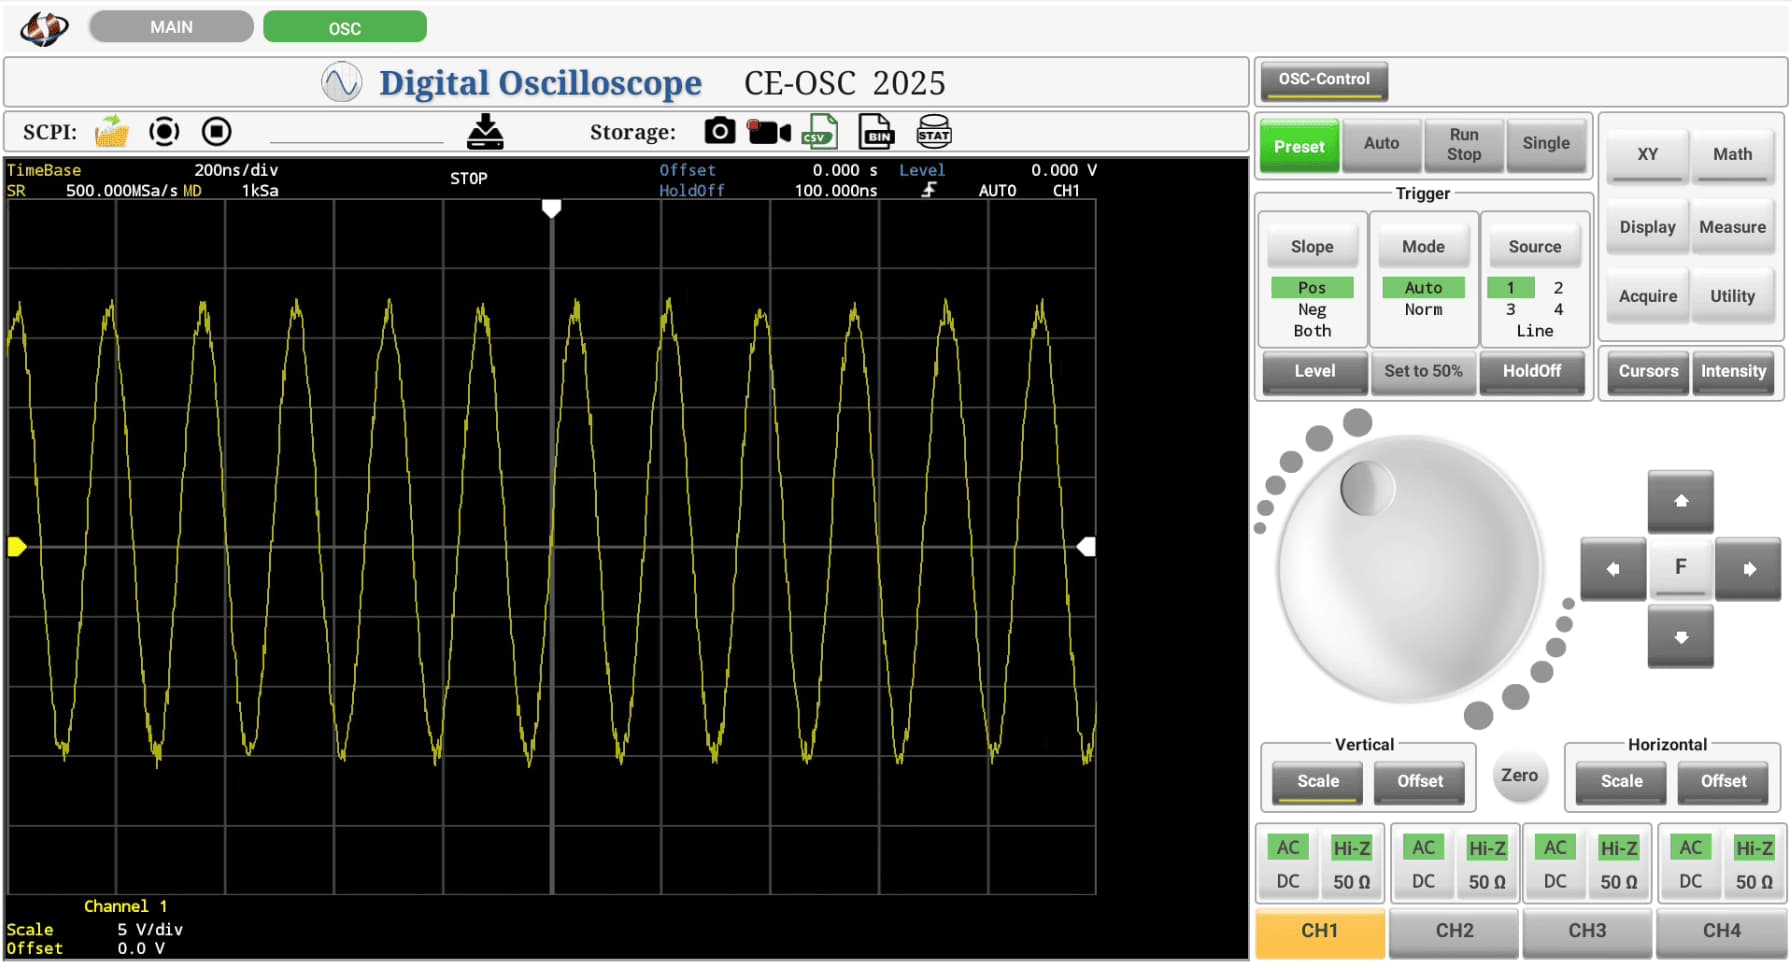
Task: Enable the CH3 channel button
Action: point(1587,932)
